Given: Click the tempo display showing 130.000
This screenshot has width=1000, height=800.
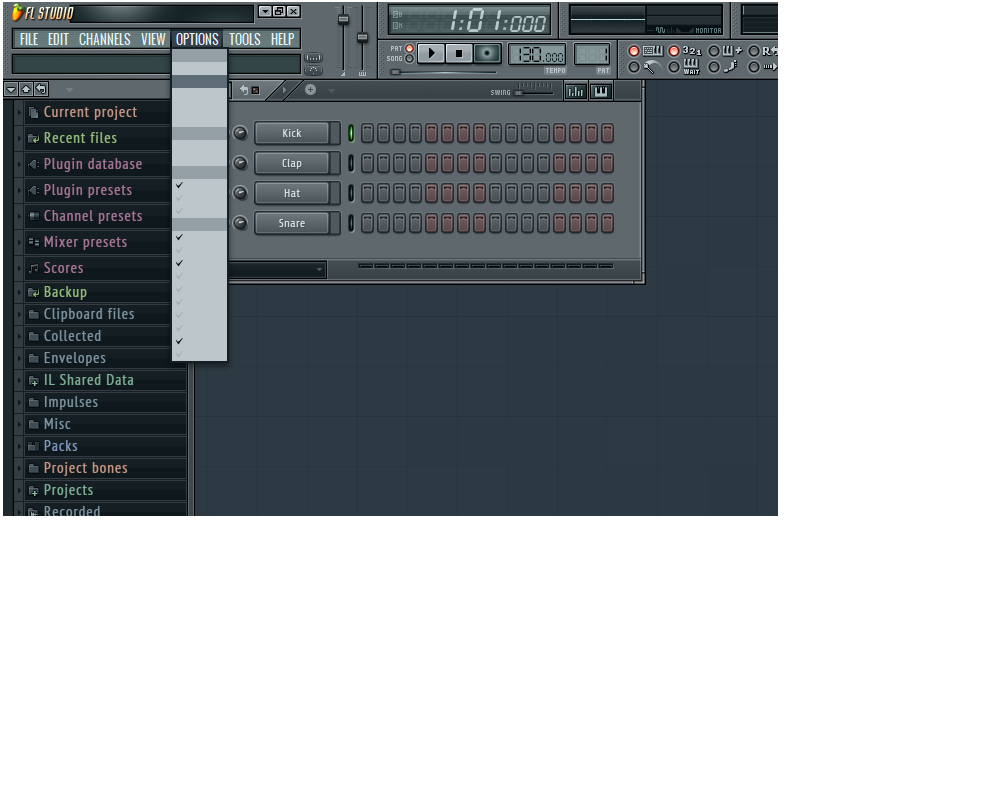Looking at the screenshot, I should click(538, 55).
